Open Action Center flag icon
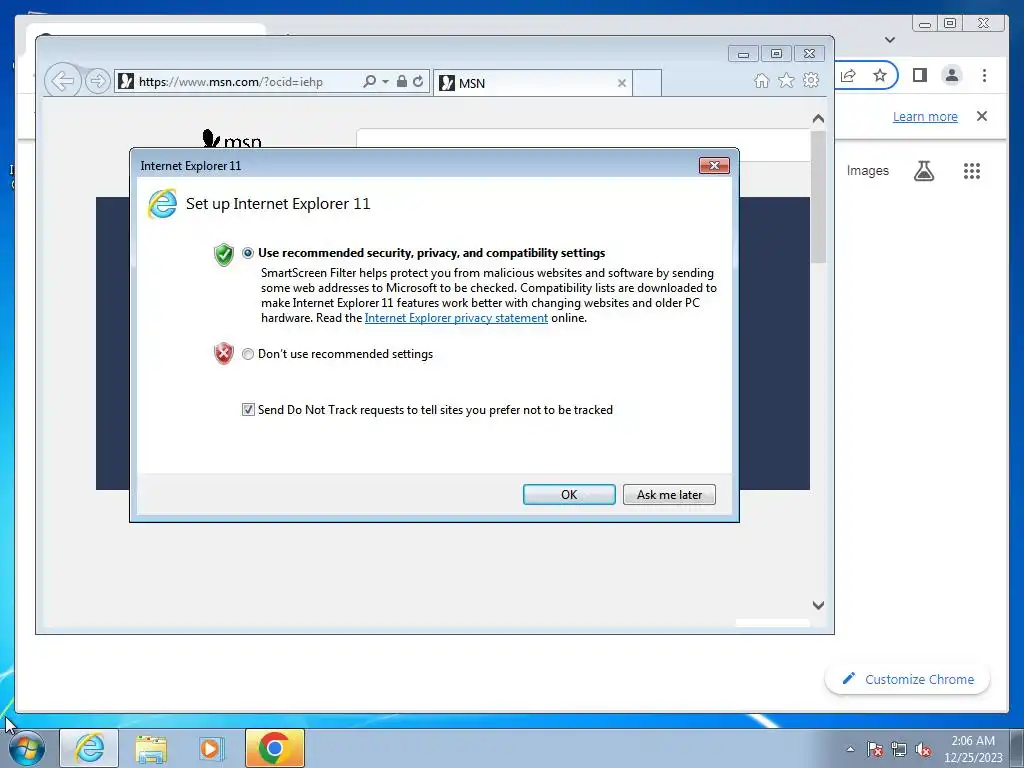 click(x=874, y=750)
